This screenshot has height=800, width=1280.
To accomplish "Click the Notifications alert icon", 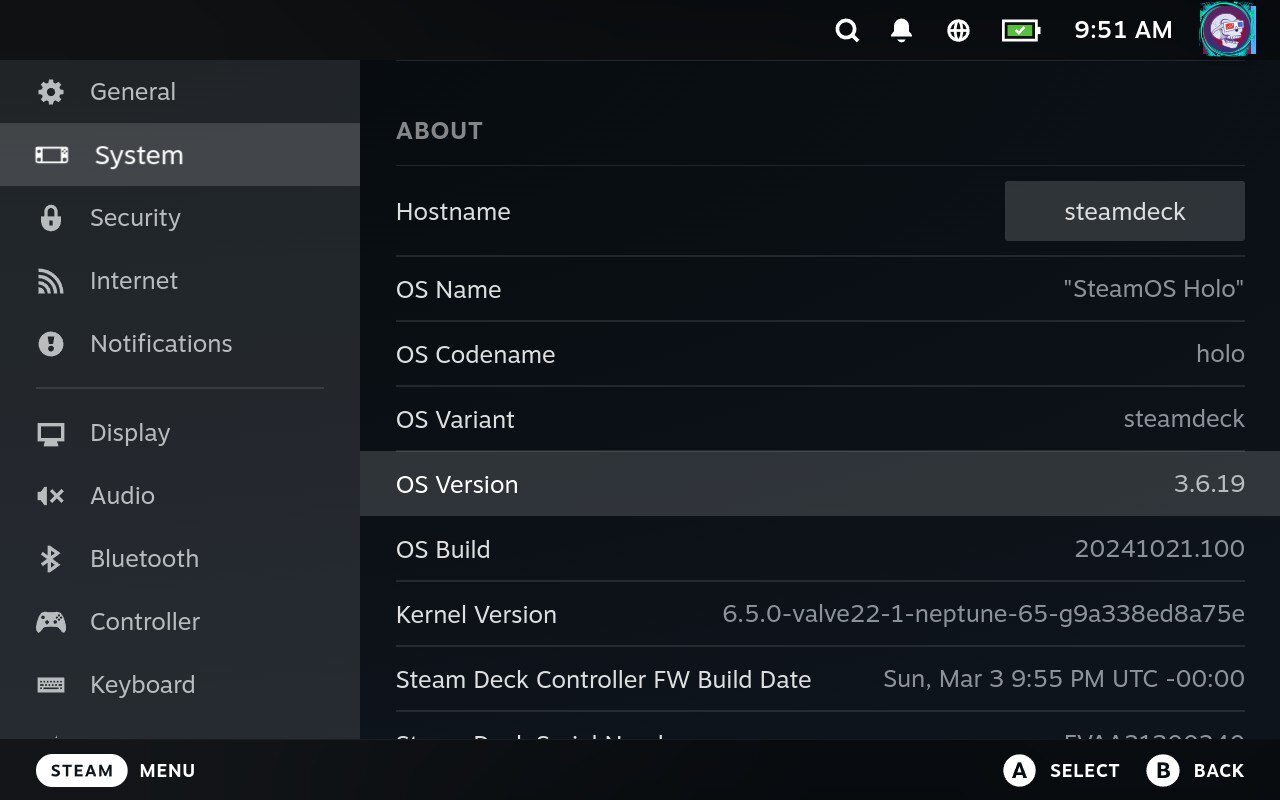I will [50, 344].
